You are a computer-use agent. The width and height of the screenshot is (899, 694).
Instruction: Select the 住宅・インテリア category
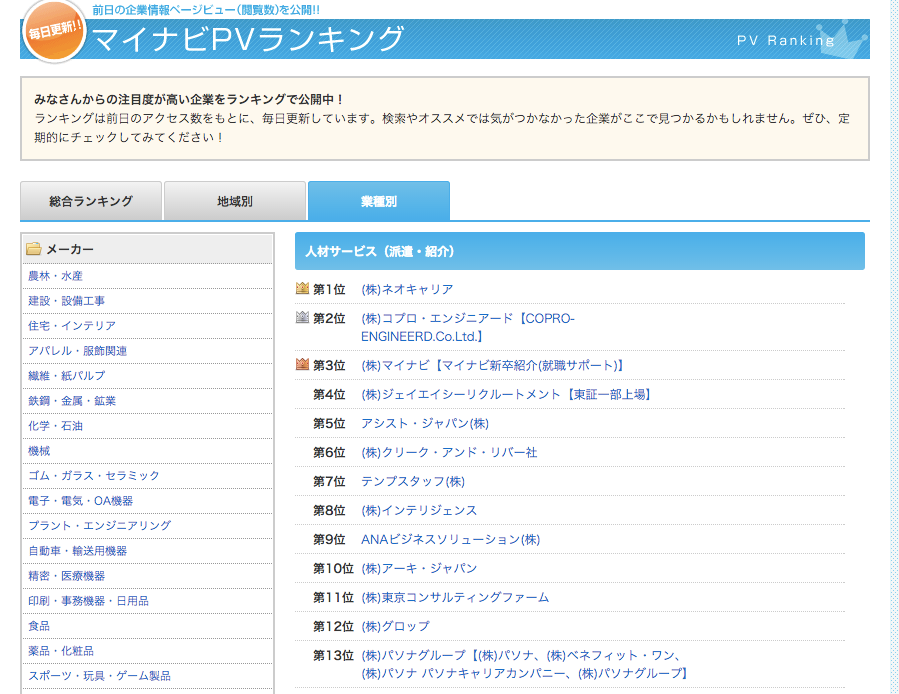pyautogui.click(x=72, y=326)
